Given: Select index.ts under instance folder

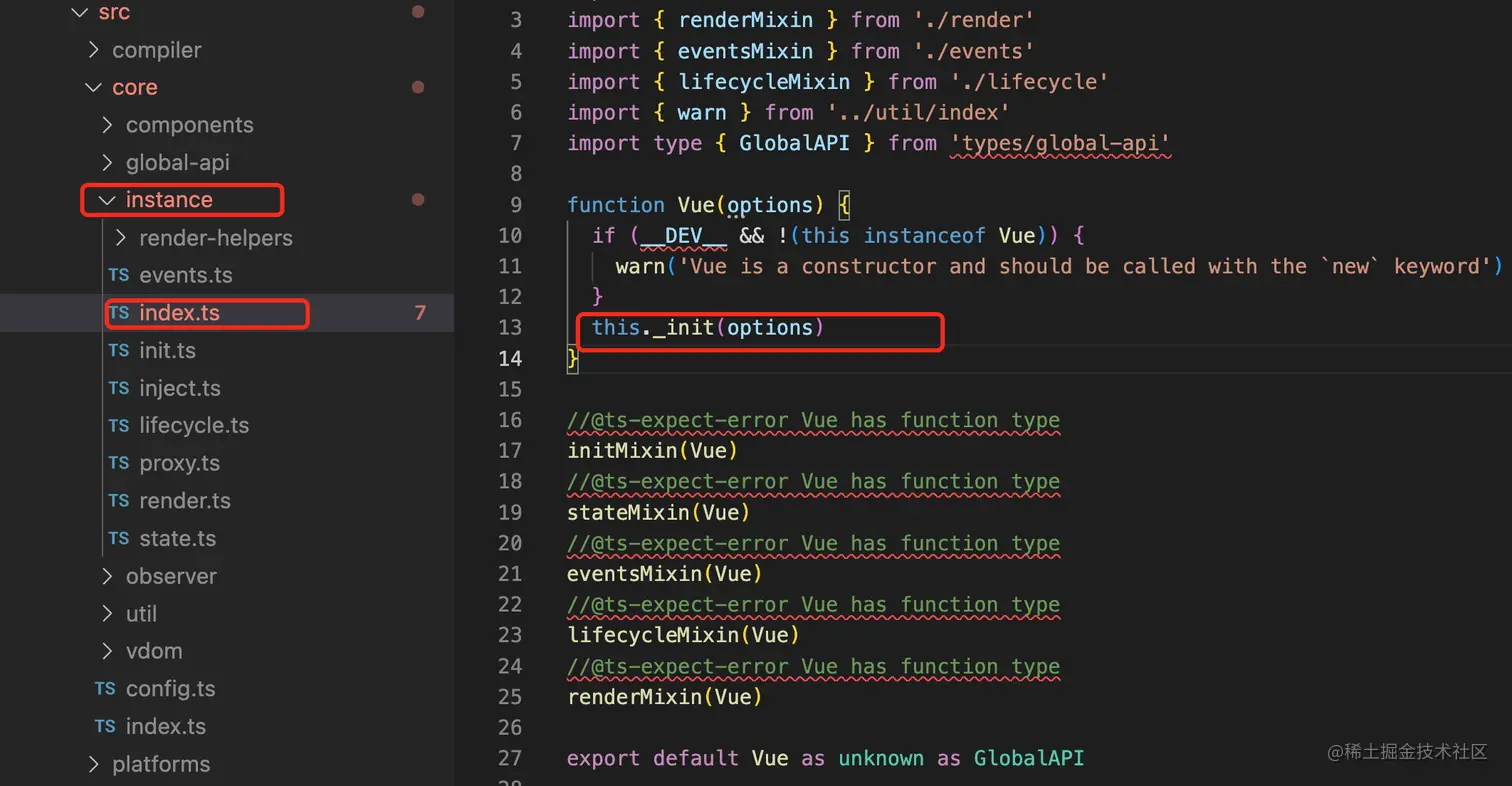Looking at the screenshot, I should coord(179,313).
